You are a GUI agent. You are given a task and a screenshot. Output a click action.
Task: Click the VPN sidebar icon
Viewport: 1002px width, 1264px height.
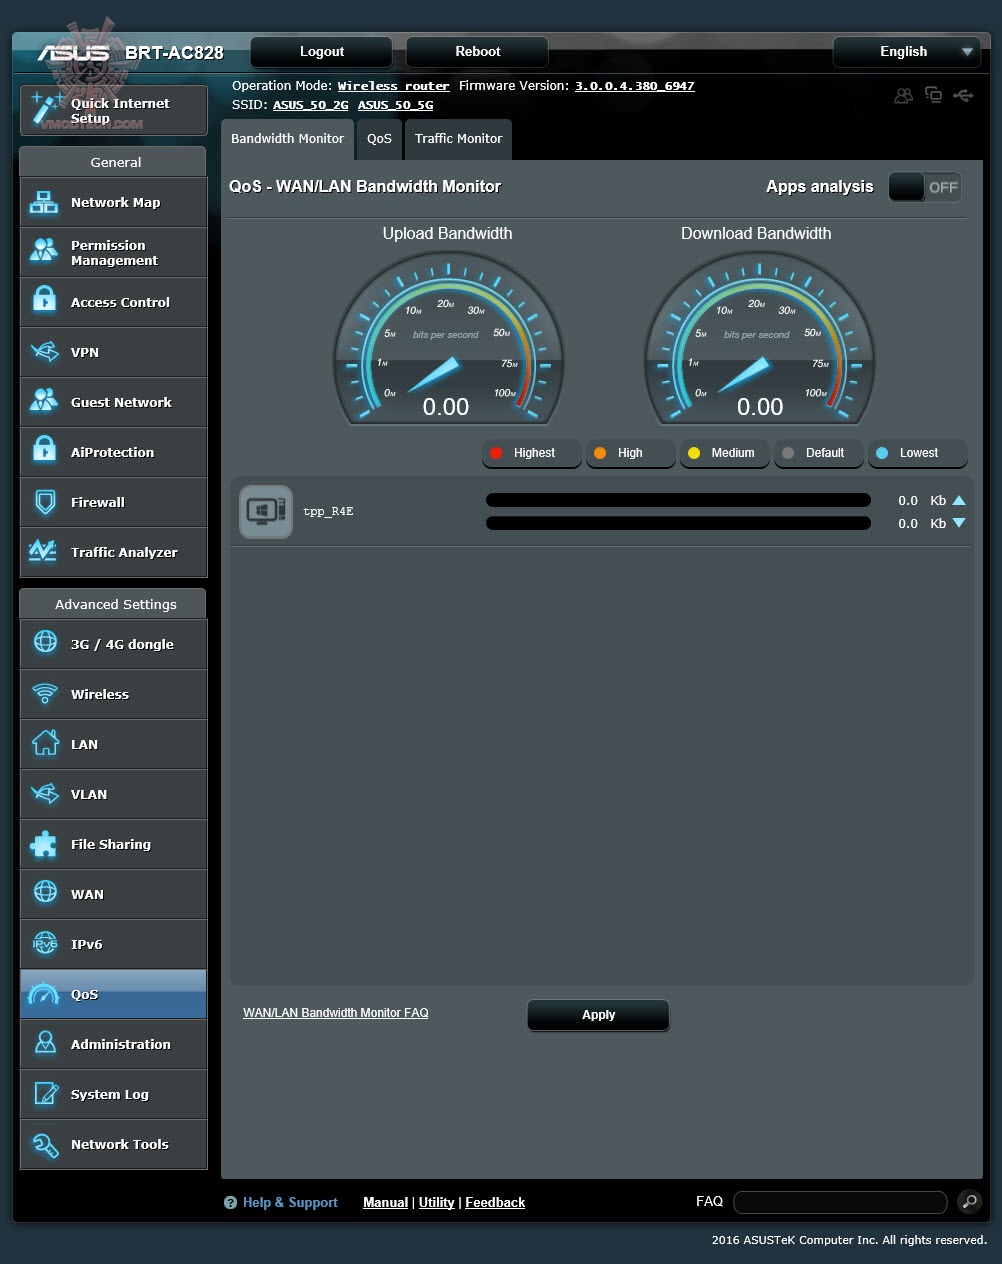point(44,352)
